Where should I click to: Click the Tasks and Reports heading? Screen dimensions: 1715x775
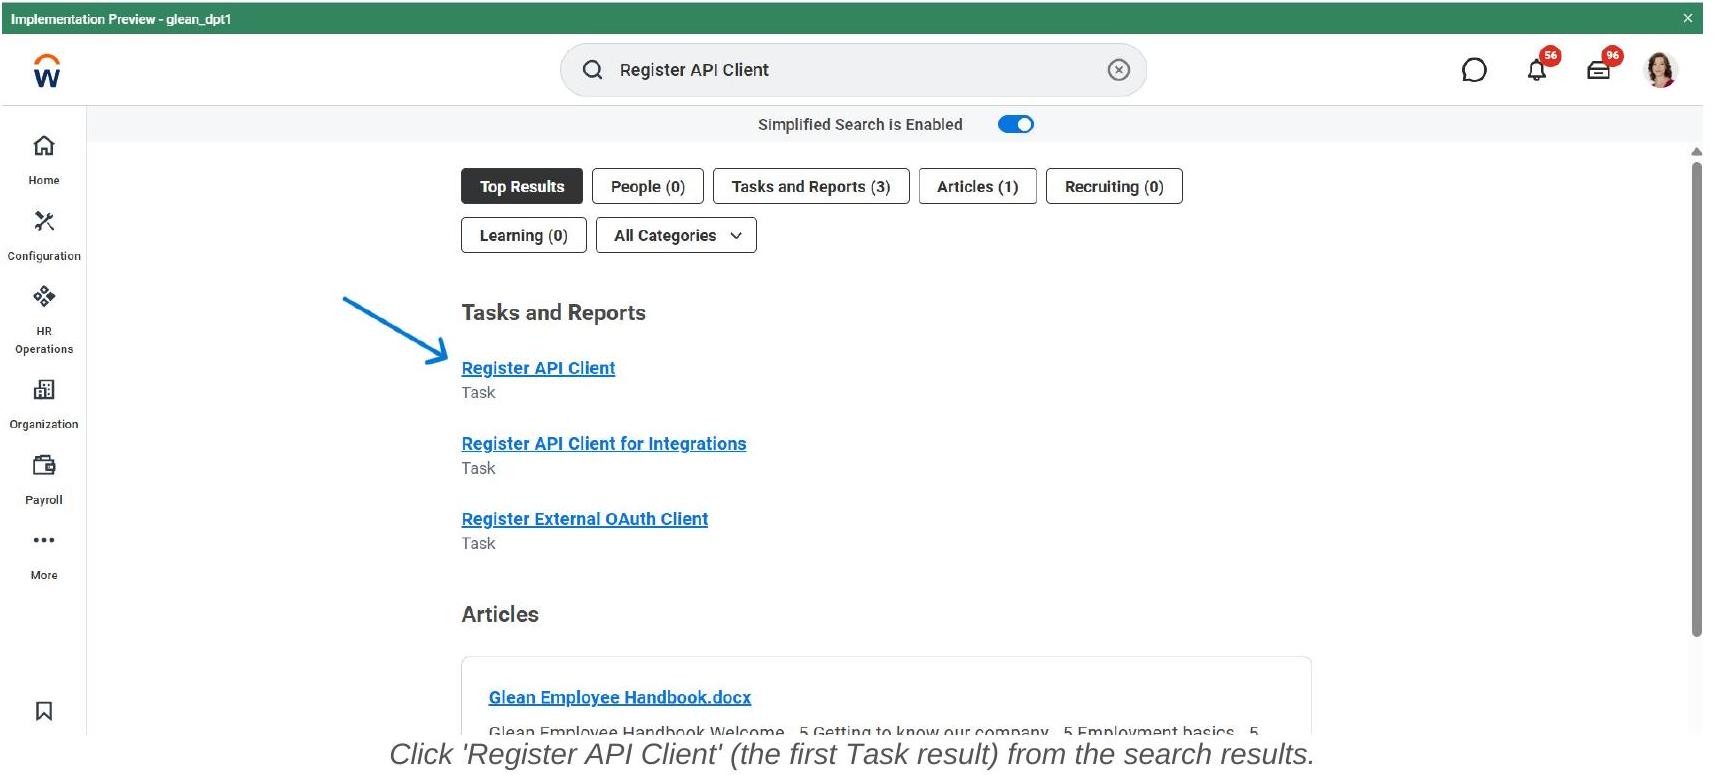click(553, 312)
